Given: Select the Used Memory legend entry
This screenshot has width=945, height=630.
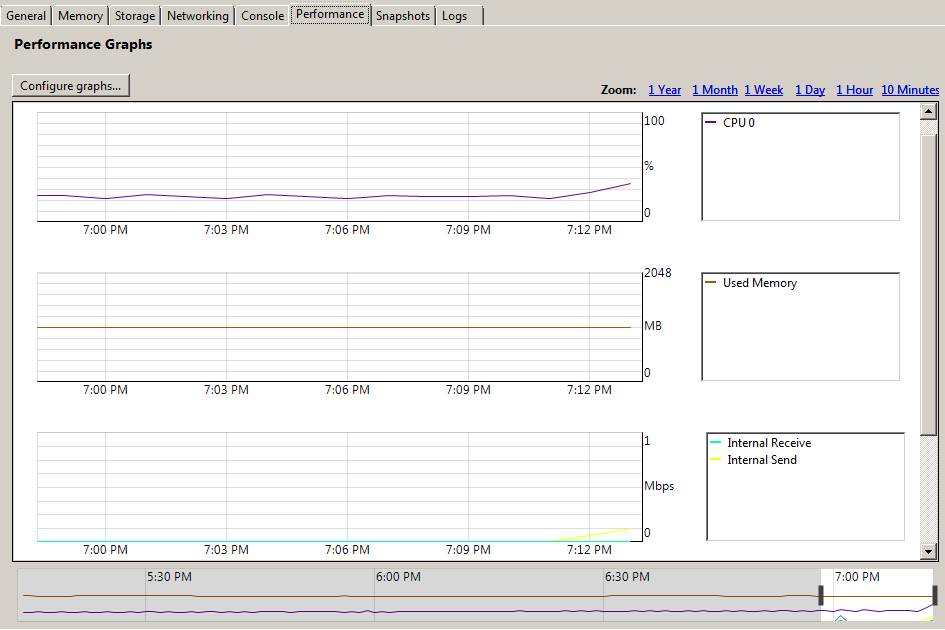Looking at the screenshot, I should 751,283.
